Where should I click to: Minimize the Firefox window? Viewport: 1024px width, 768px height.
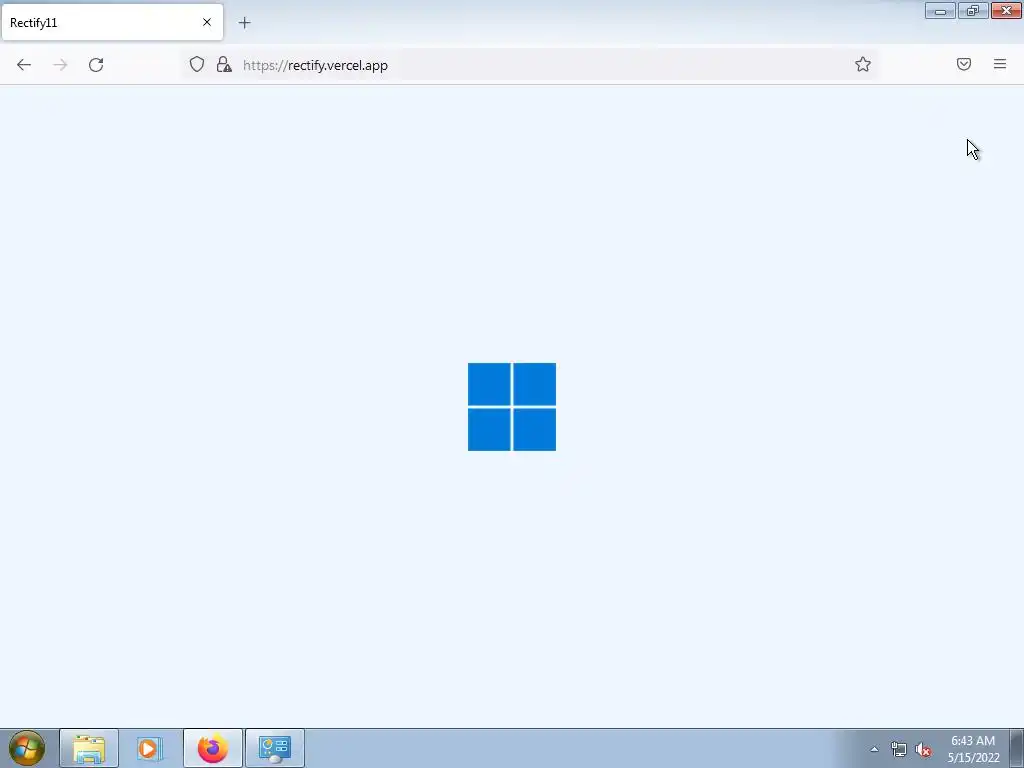940,10
